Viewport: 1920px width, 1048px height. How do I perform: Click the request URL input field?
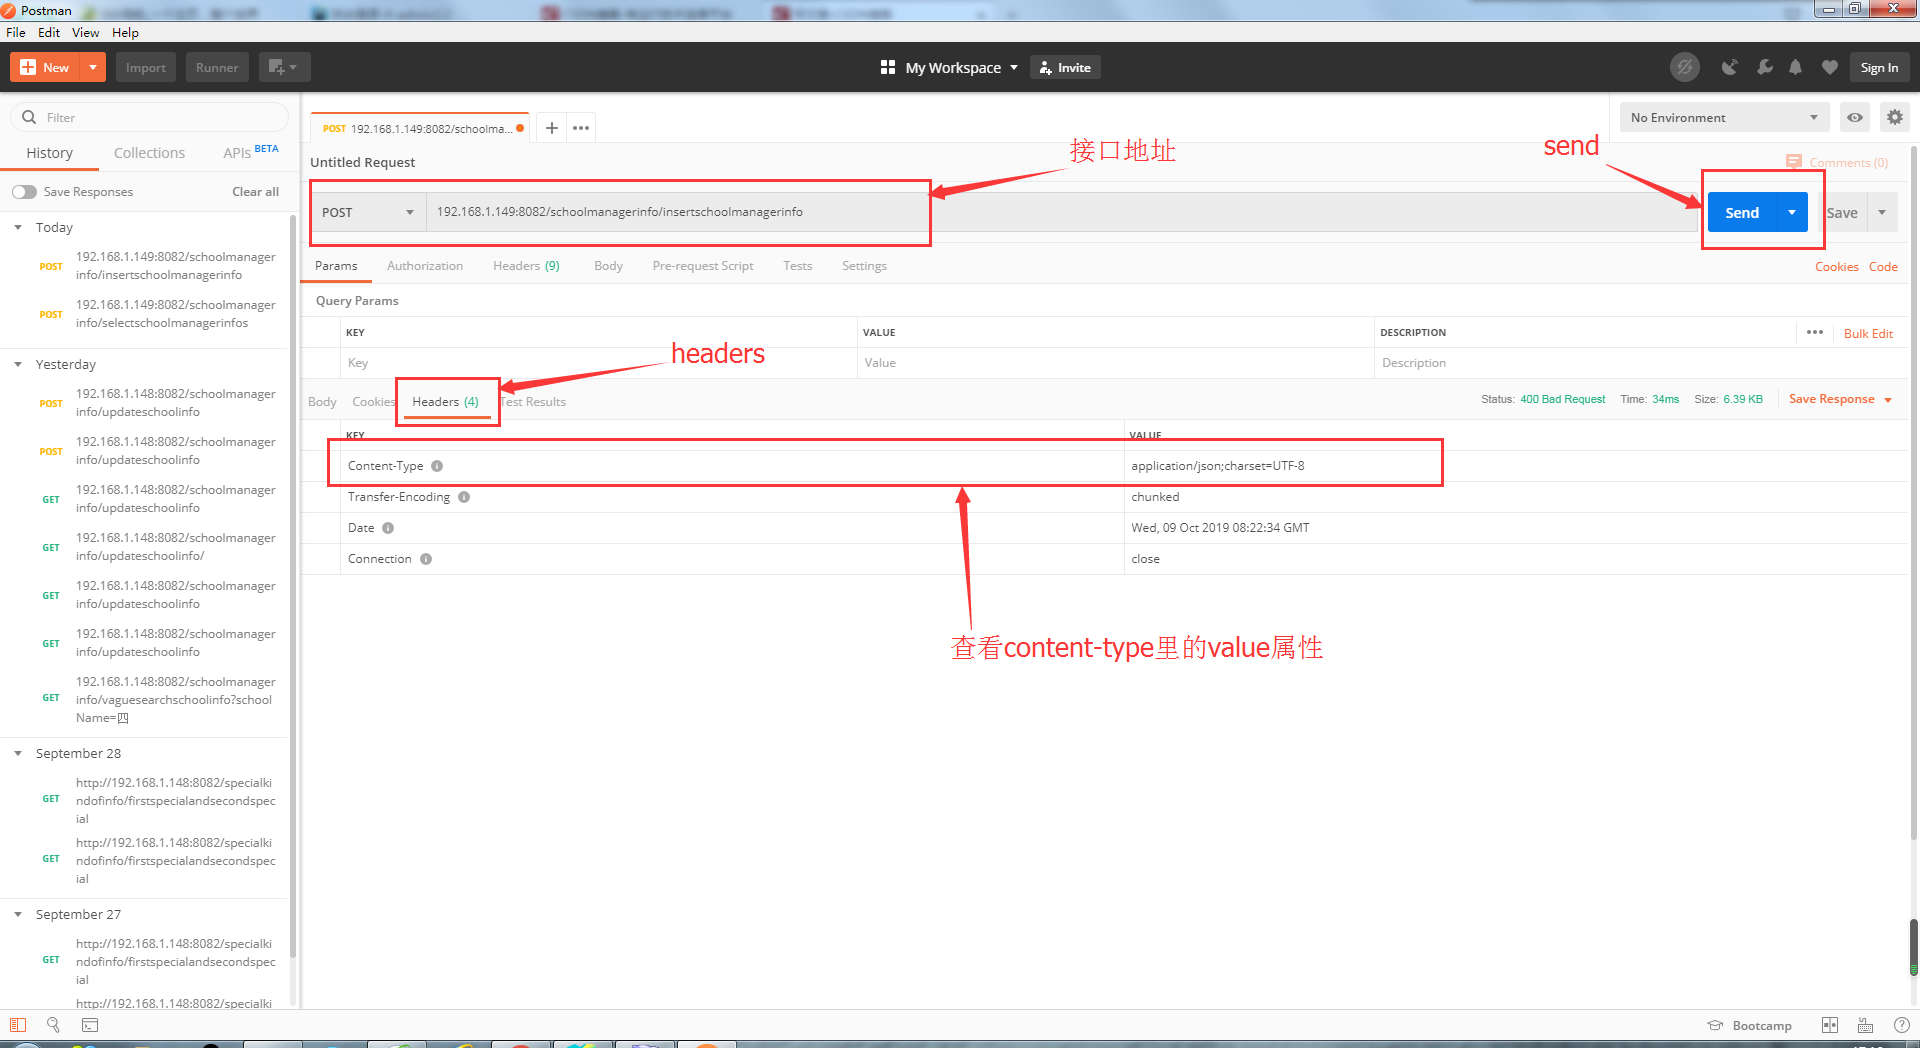[x=1062, y=212]
